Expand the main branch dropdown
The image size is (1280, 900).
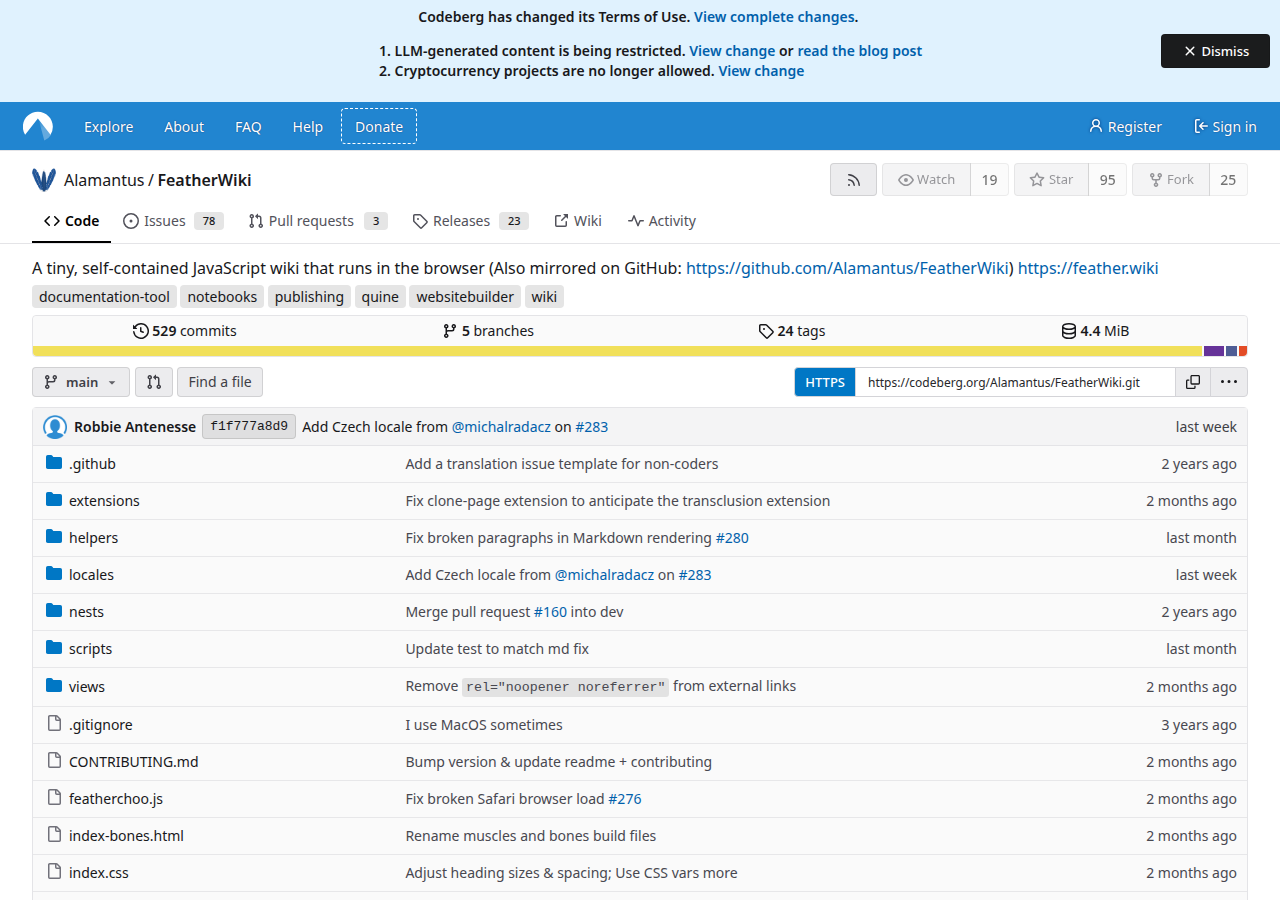(81, 382)
